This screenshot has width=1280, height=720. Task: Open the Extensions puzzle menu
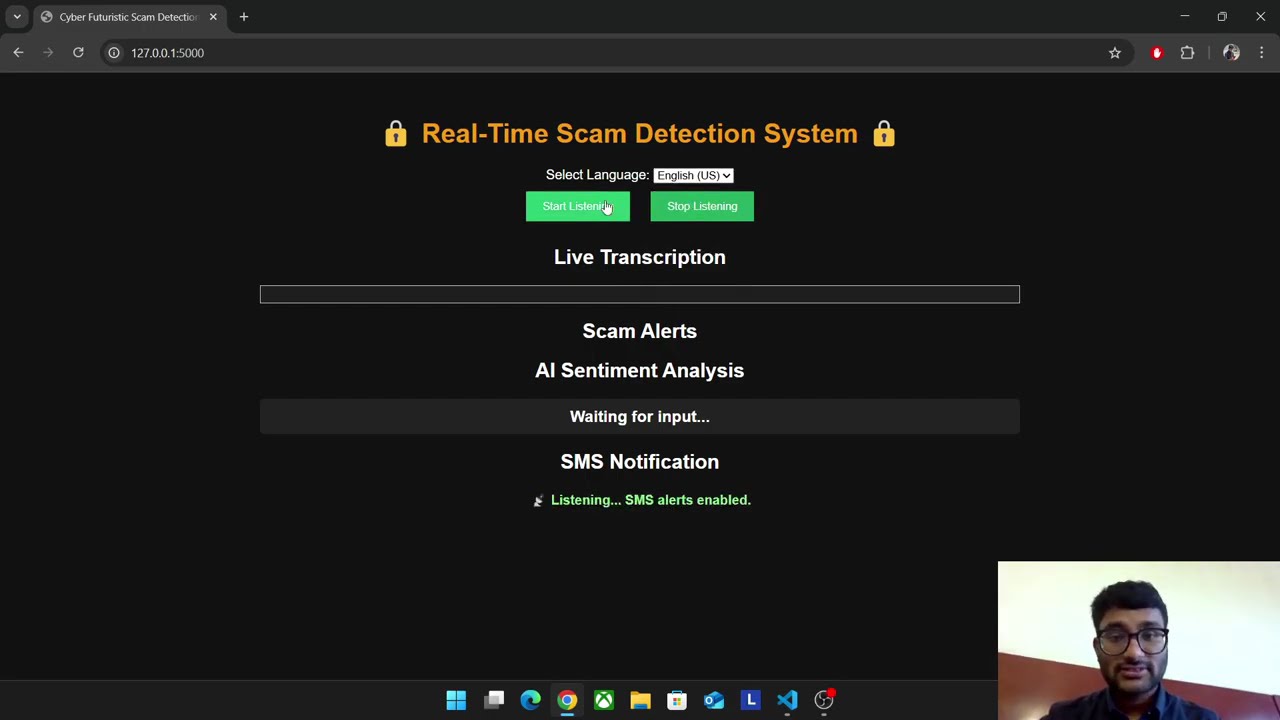[x=1188, y=53]
